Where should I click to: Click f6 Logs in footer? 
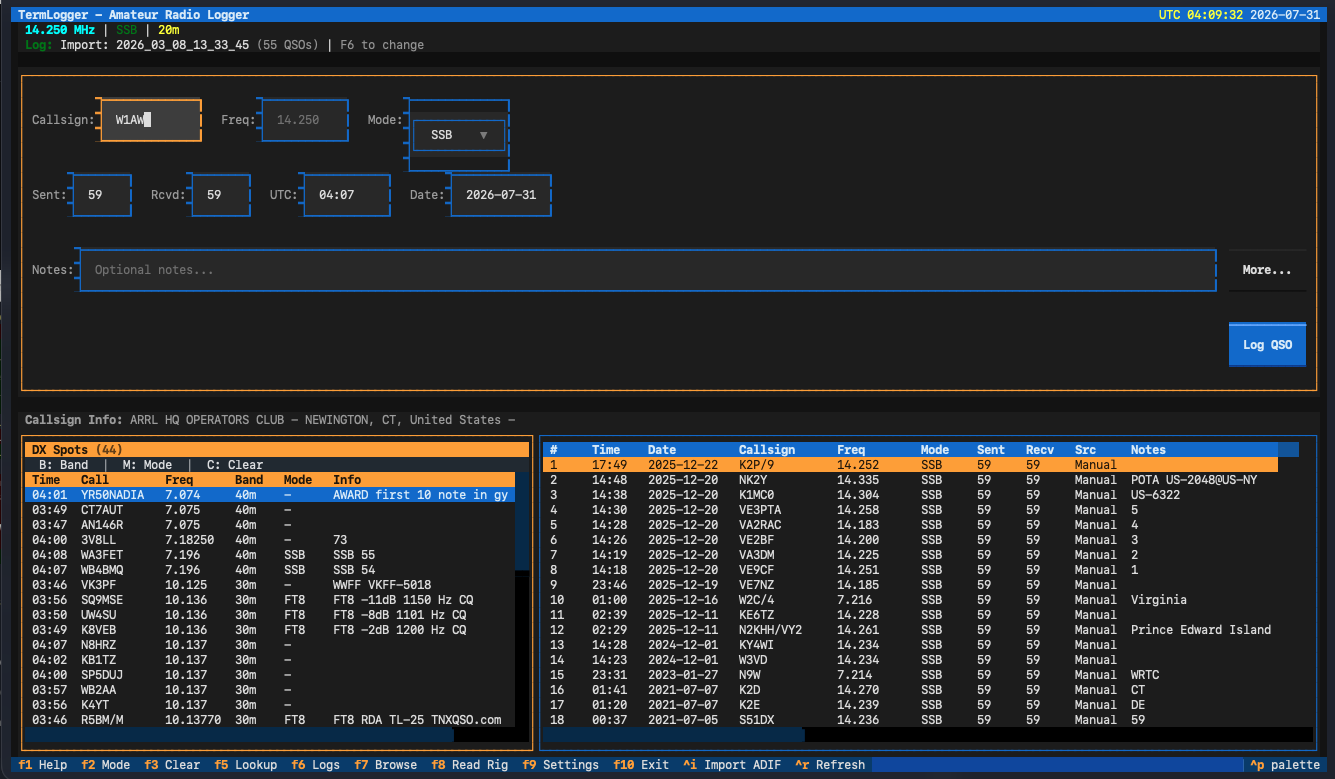(x=316, y=765)
